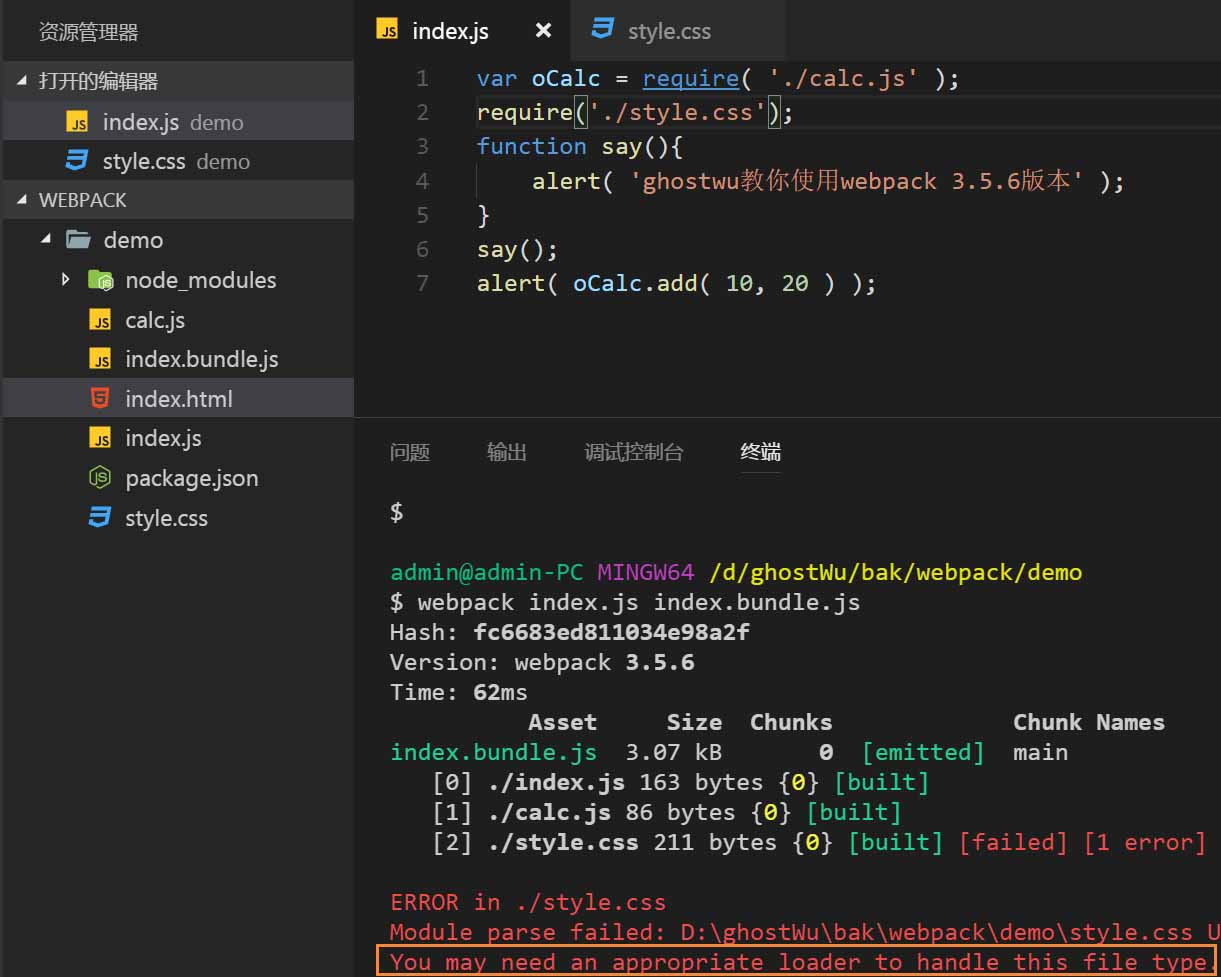Screen dimensions: 1221x977
Task: Click the HTML5 icon beside index.html
Action: (100, 398)
